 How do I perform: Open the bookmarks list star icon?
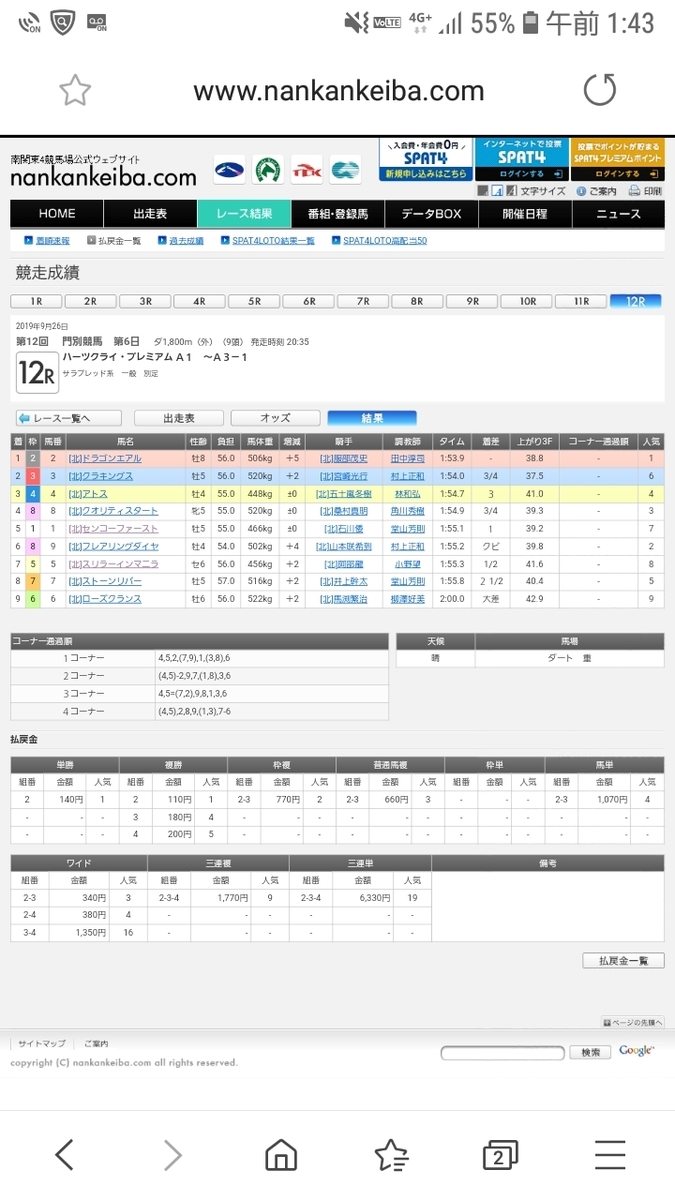[391, 1155]
